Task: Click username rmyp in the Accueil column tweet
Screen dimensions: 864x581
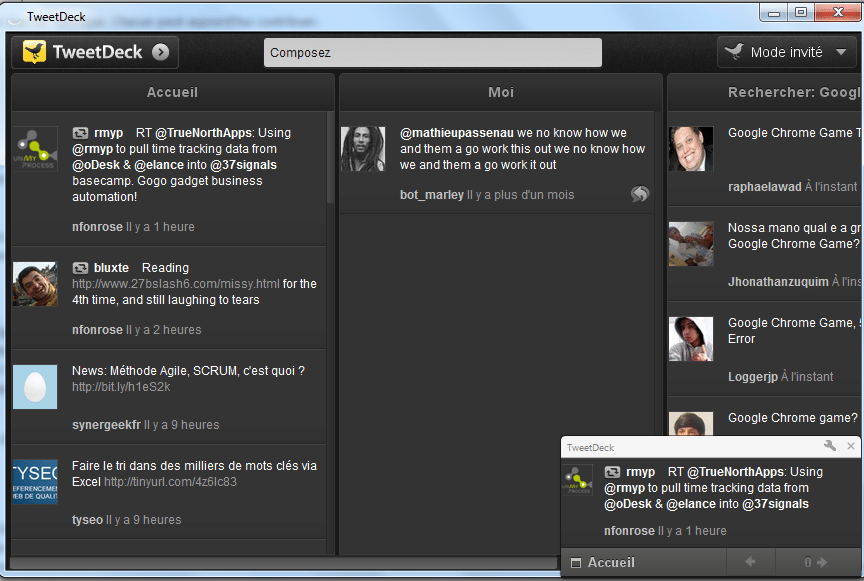Action: point(109,133)
